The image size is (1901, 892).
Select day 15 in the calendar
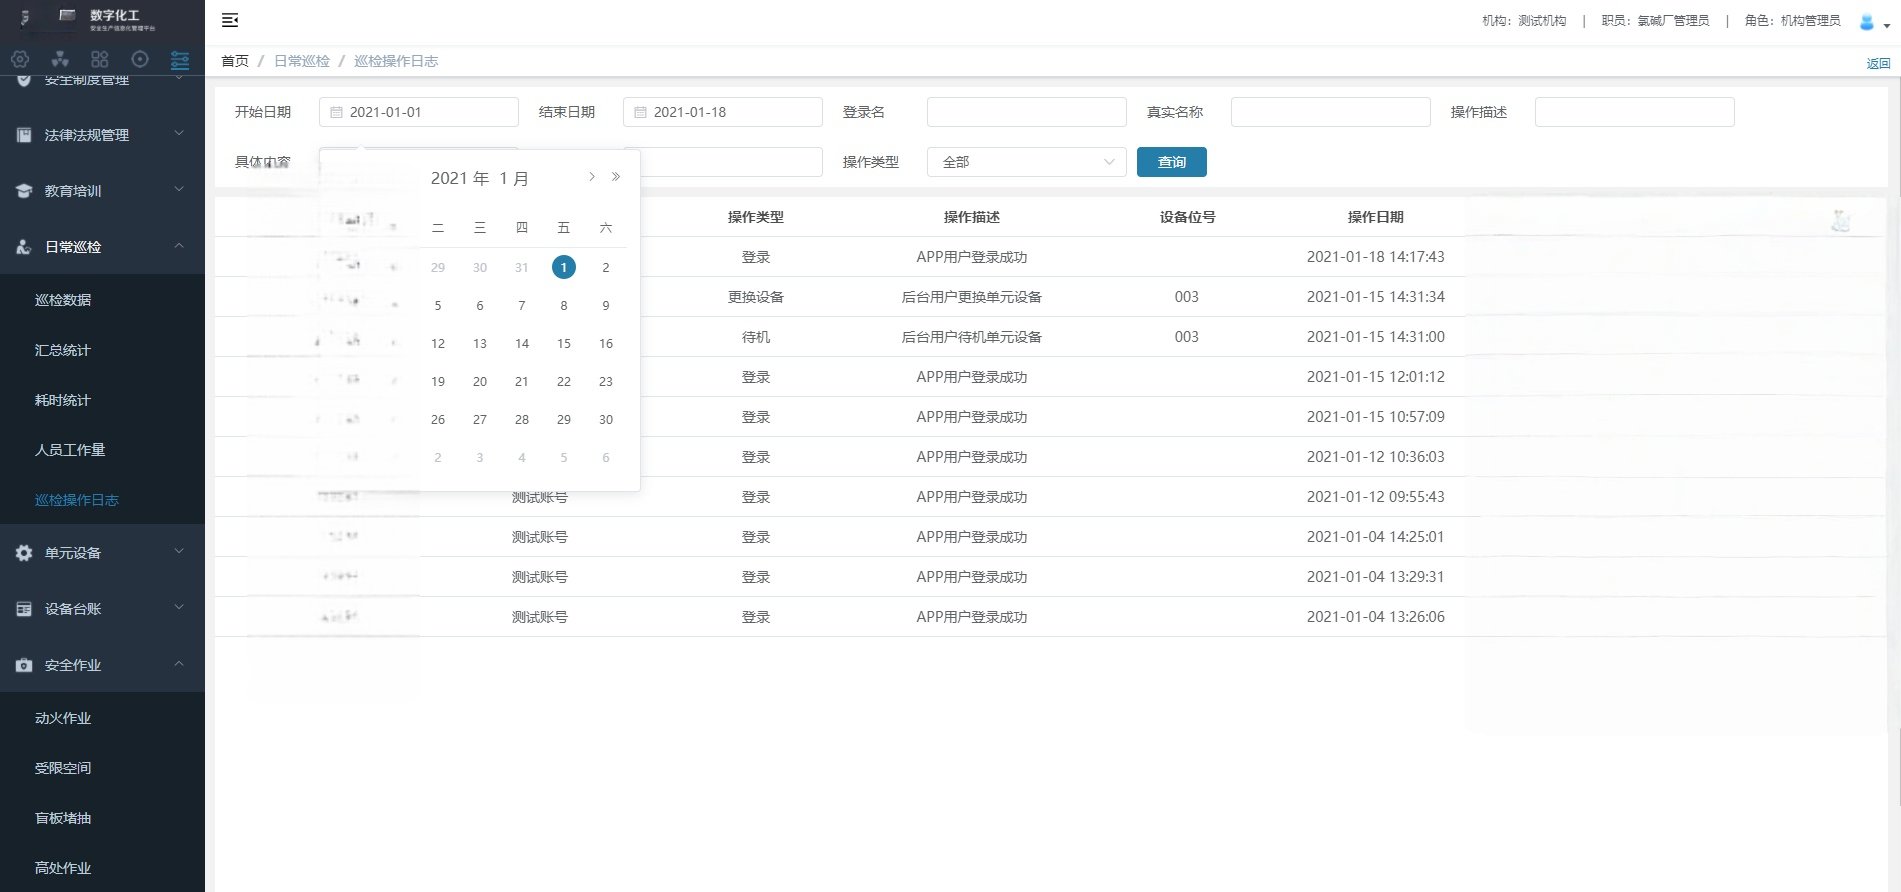pos(564,344)
